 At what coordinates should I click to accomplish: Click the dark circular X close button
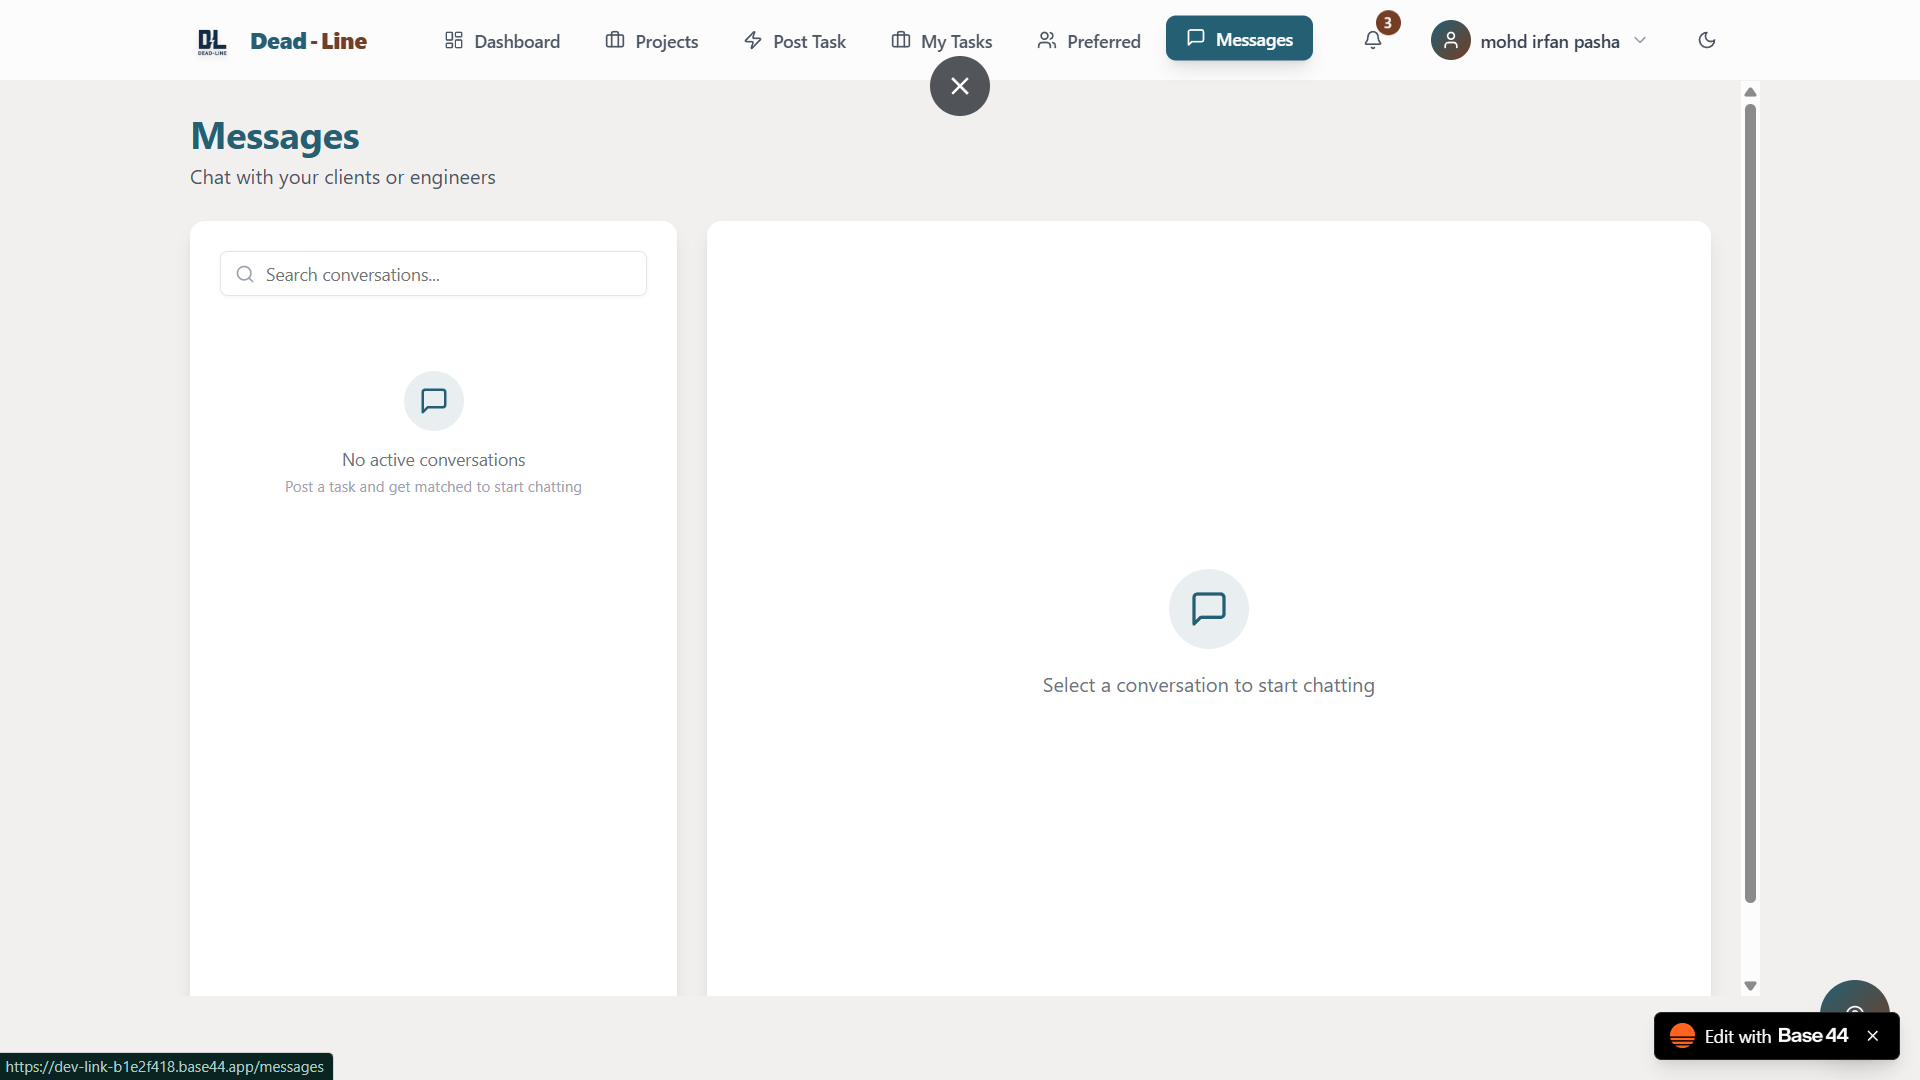click(960, 86)
